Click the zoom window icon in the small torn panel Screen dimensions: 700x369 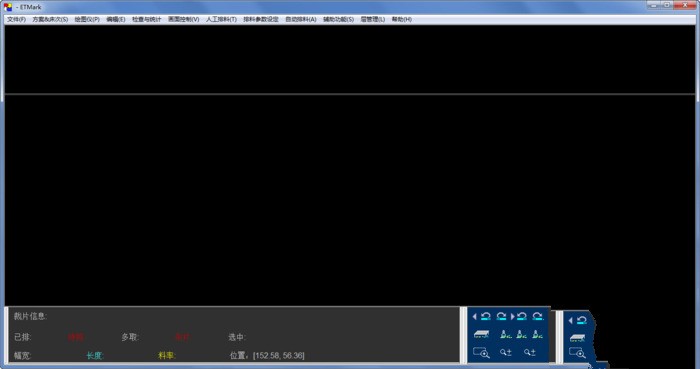tap(577, 353)
